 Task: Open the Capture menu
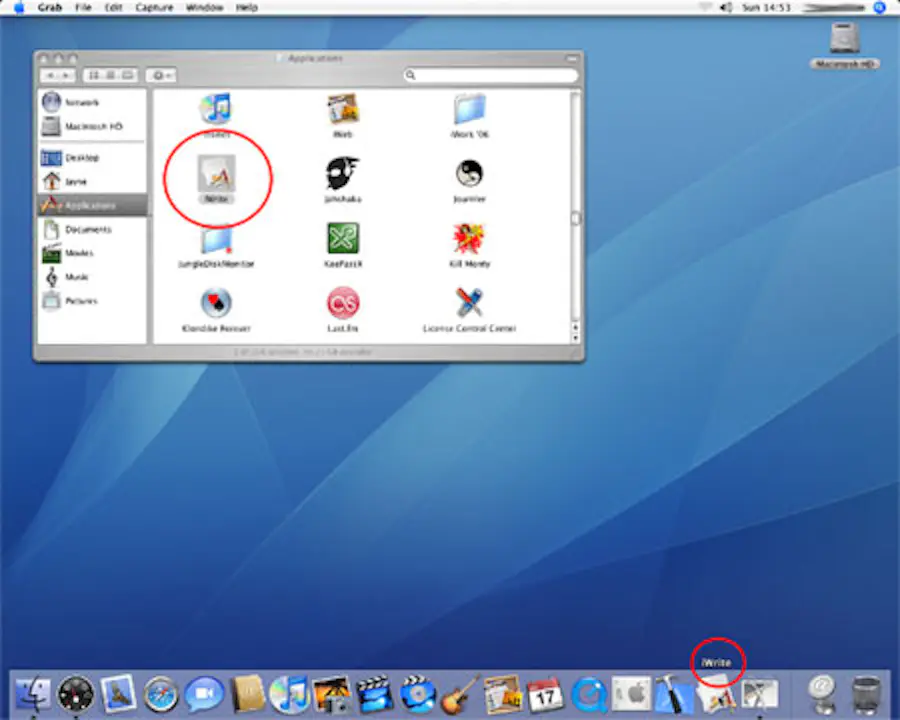coord(154,7)
